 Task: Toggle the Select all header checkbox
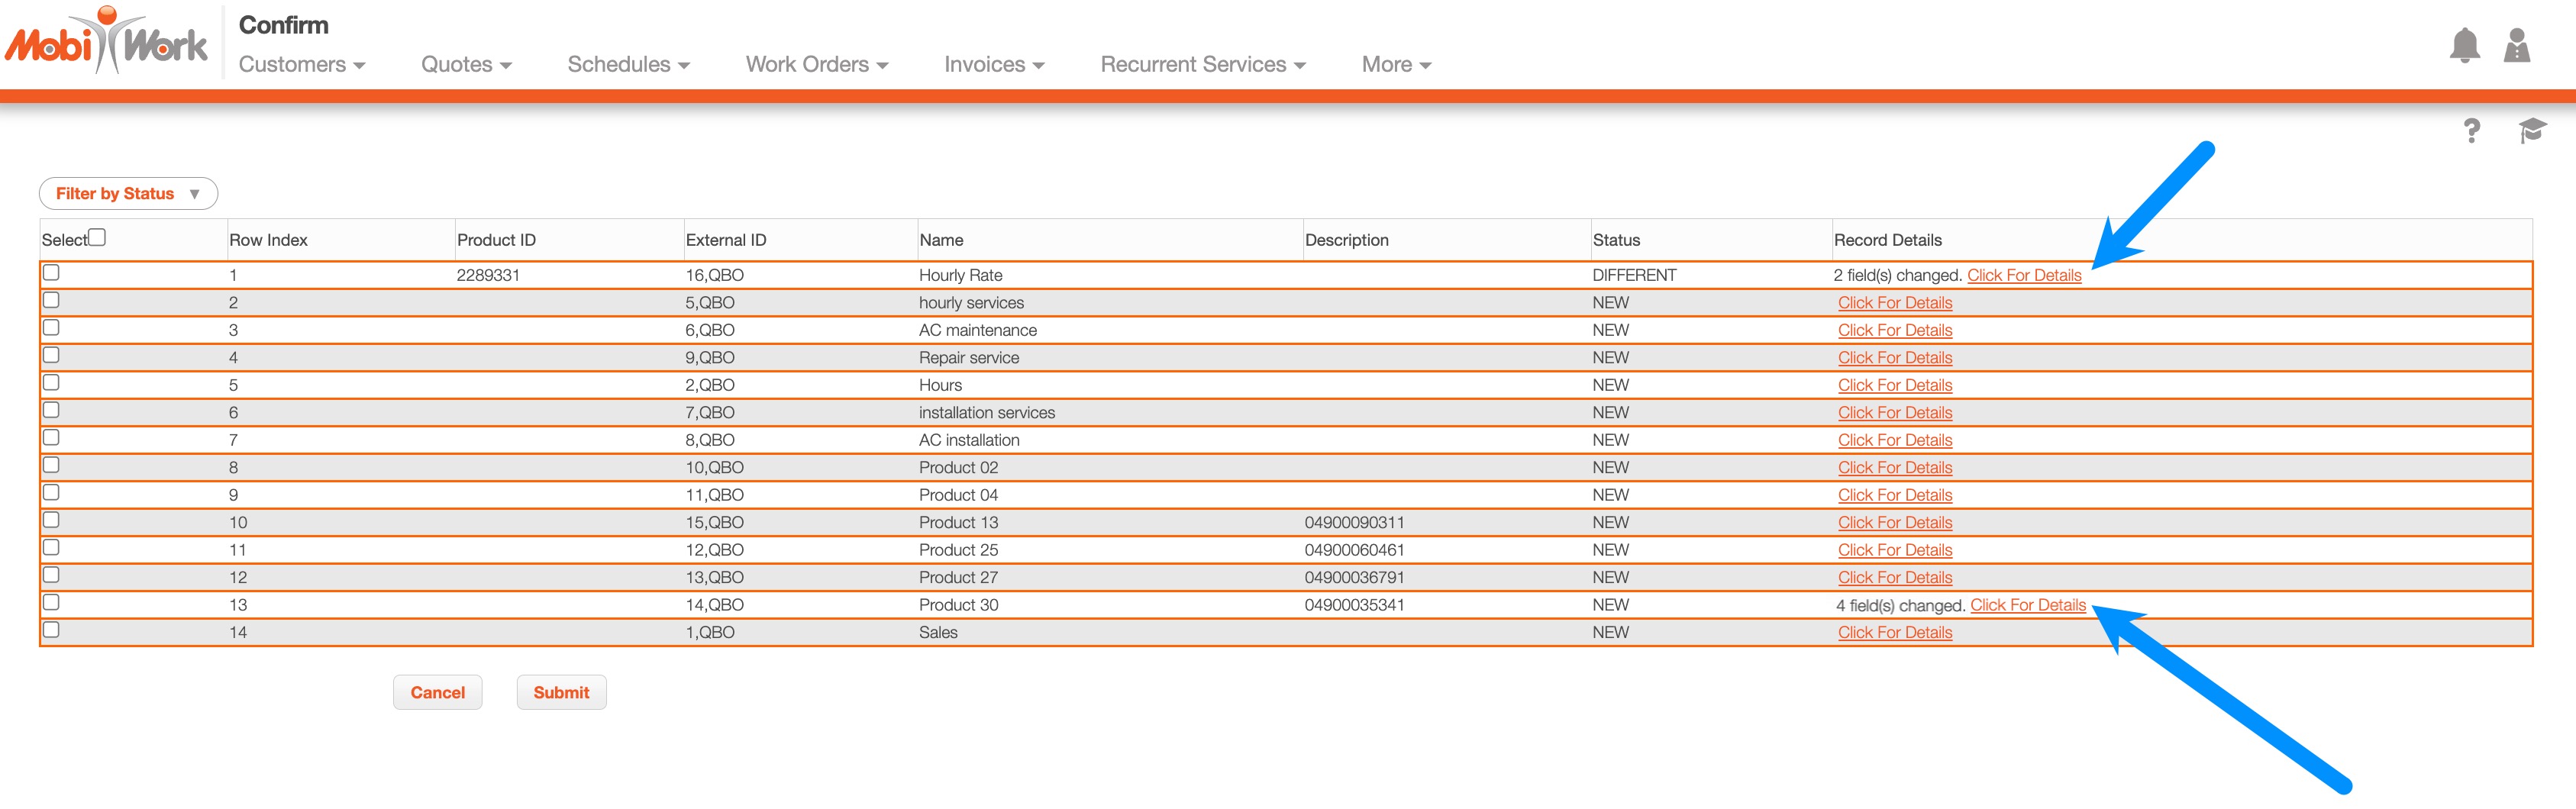pos(97,237)
